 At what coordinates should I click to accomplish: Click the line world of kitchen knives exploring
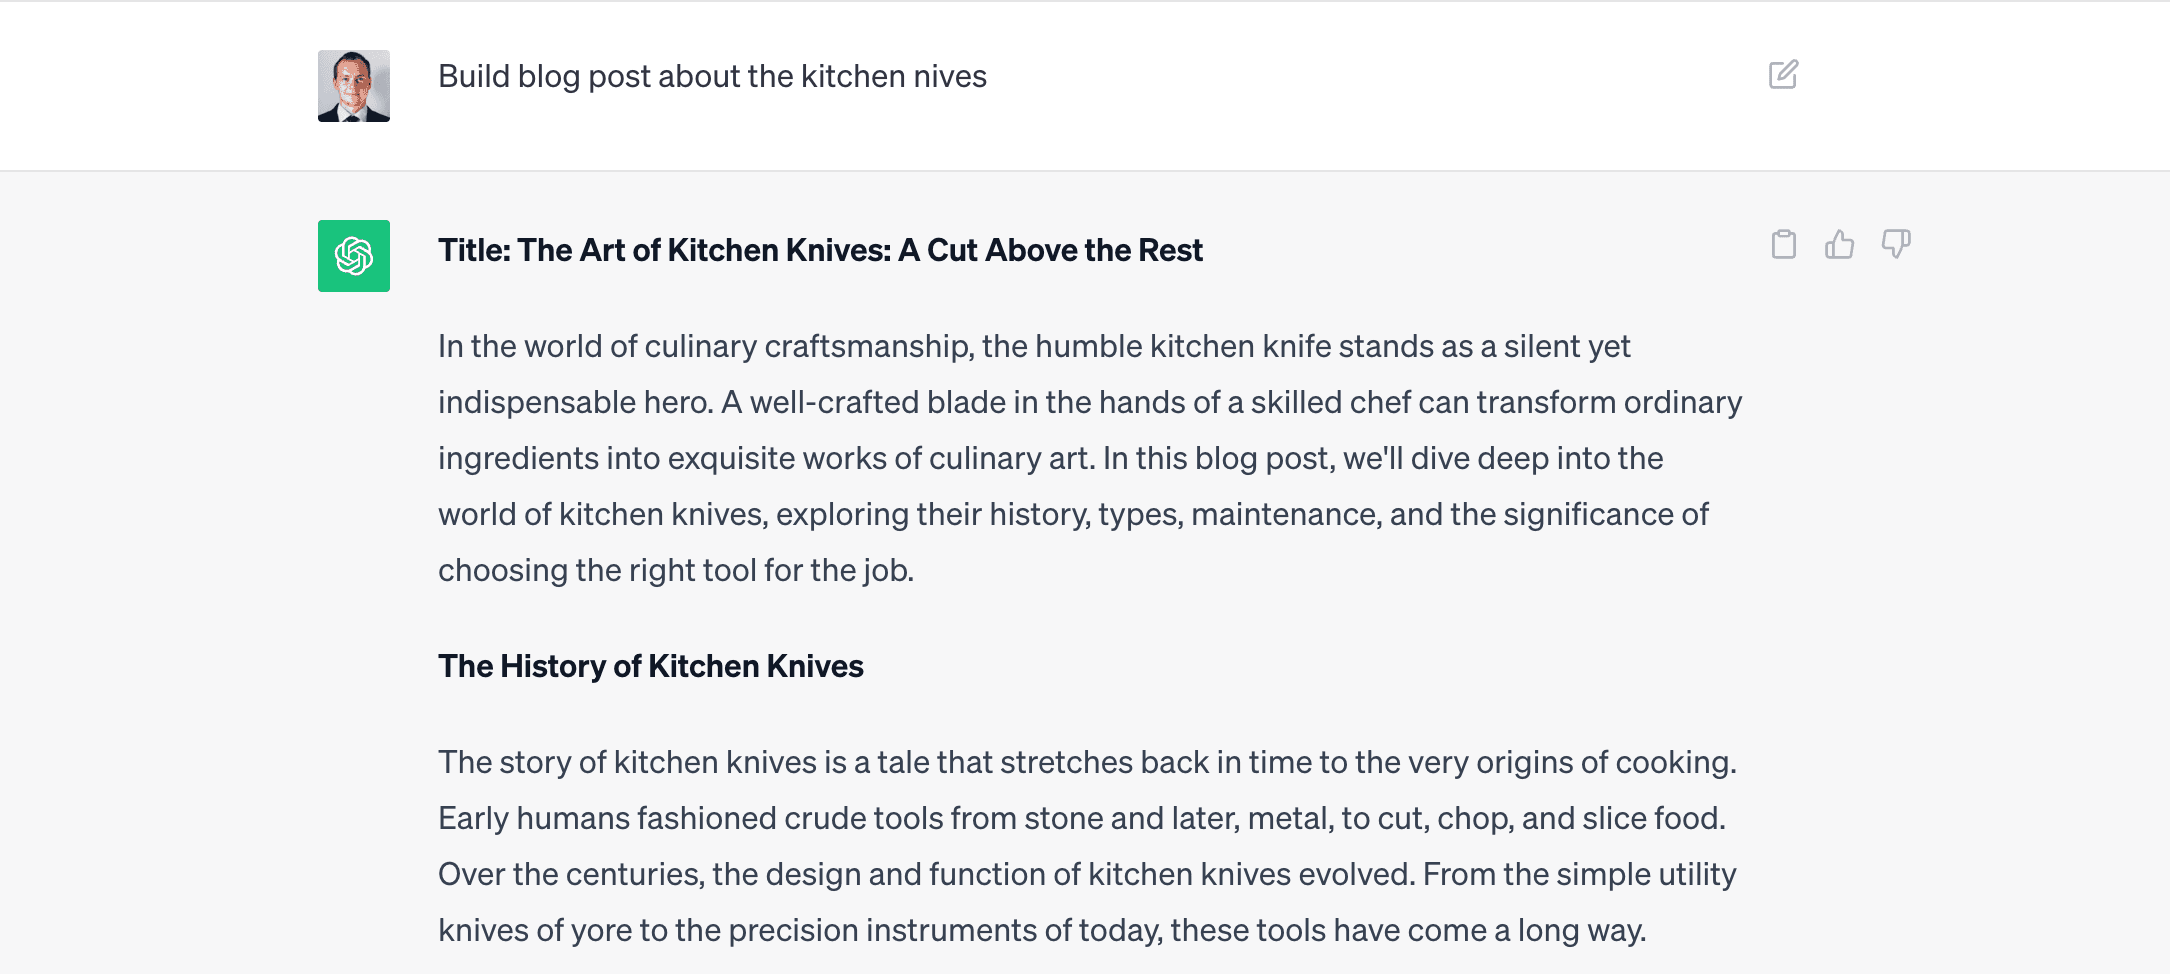(1073, 514)
